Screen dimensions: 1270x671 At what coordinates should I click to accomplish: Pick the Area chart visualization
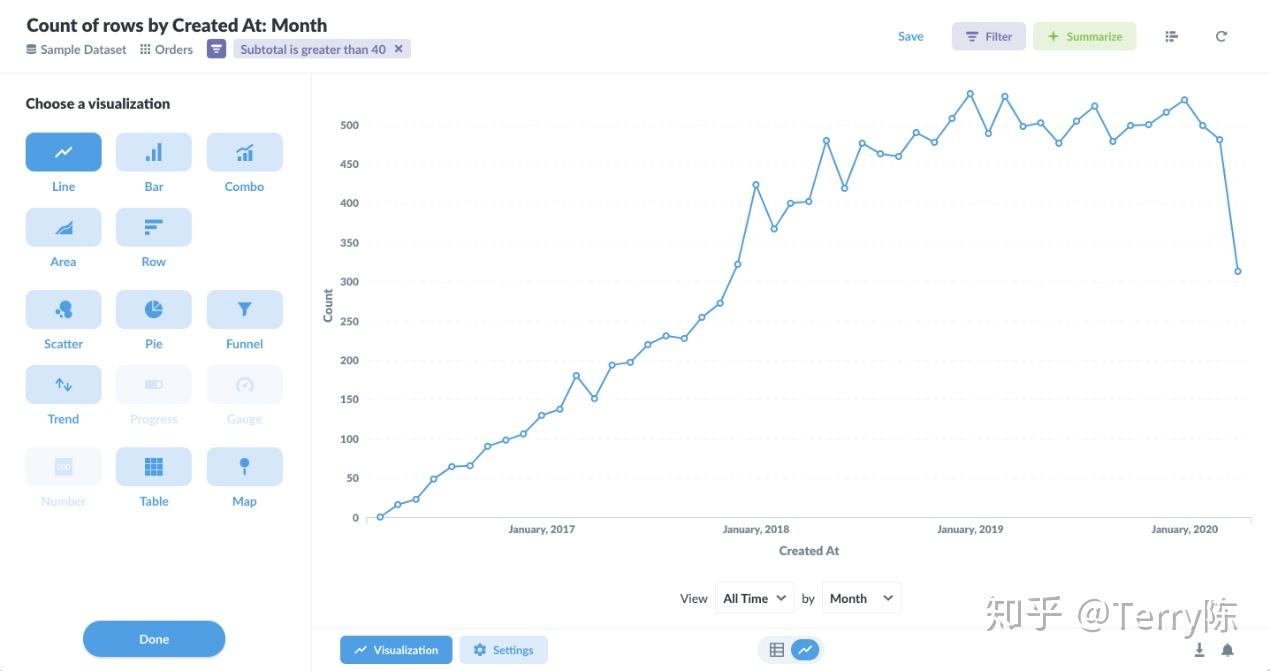coord(63,228)
